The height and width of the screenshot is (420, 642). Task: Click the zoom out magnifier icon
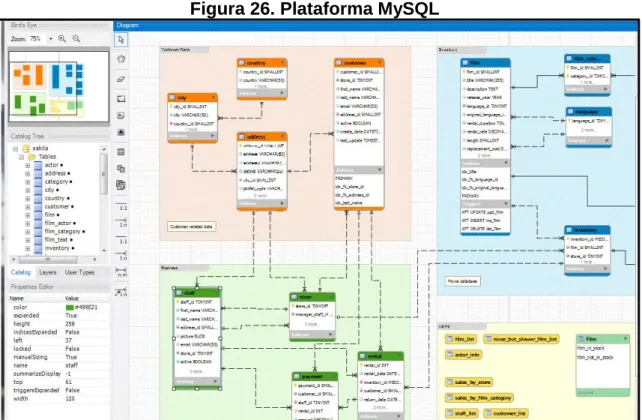[76, 38]
